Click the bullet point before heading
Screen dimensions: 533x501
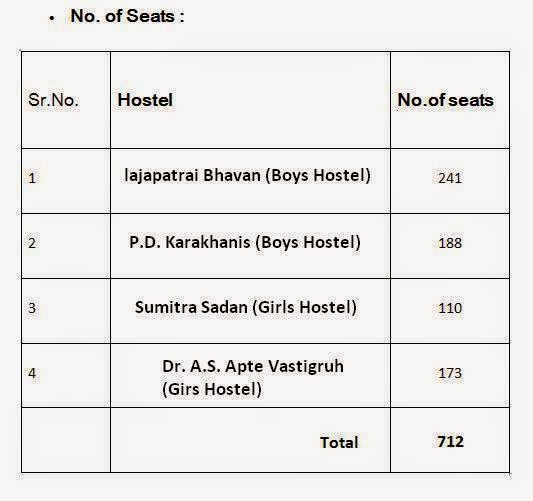(52, 18)
